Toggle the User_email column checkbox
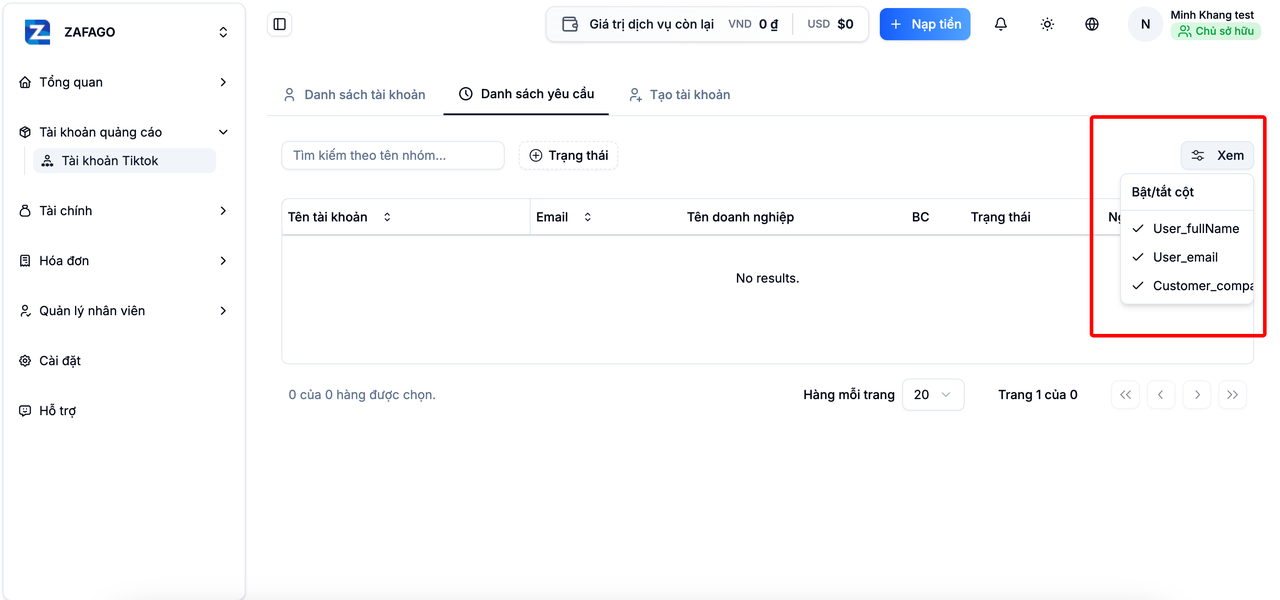This screenshot has width=1280, height=600. [x=1187, y=257]
